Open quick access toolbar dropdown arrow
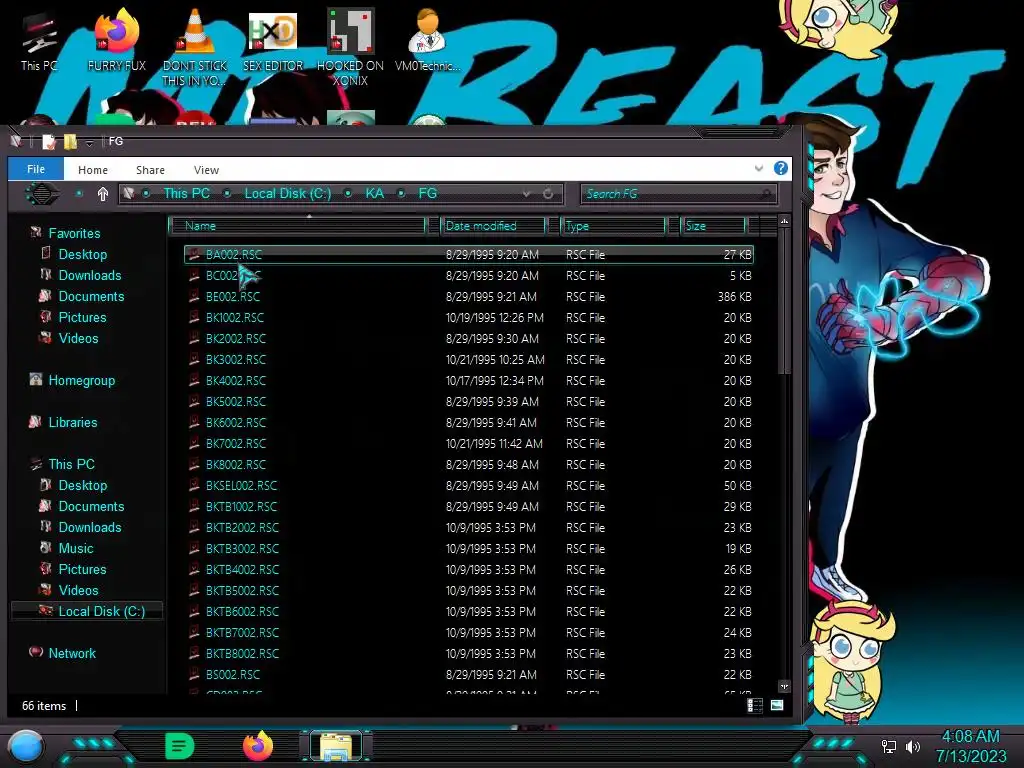The height and width of the screenshot is (768, 1024). pos(89,142)
